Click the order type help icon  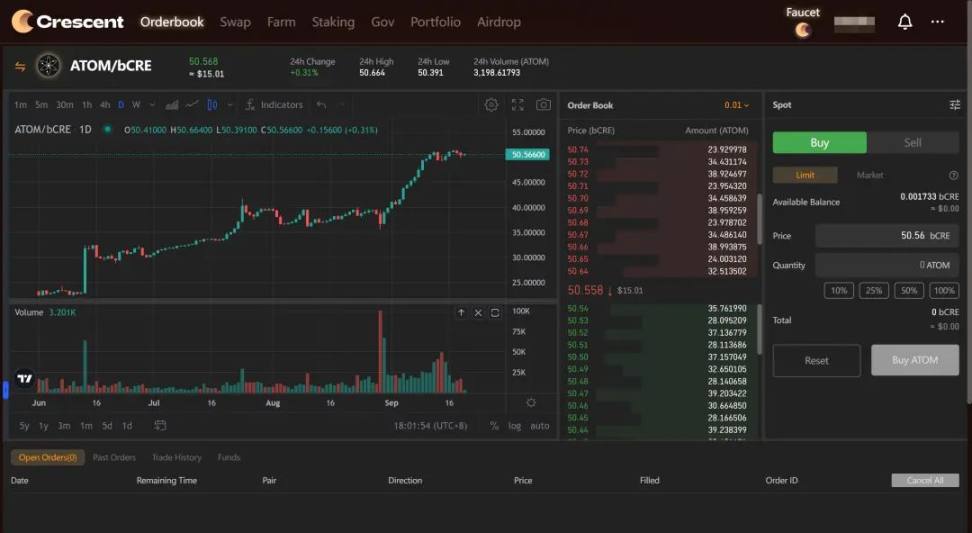click(953, 175)
